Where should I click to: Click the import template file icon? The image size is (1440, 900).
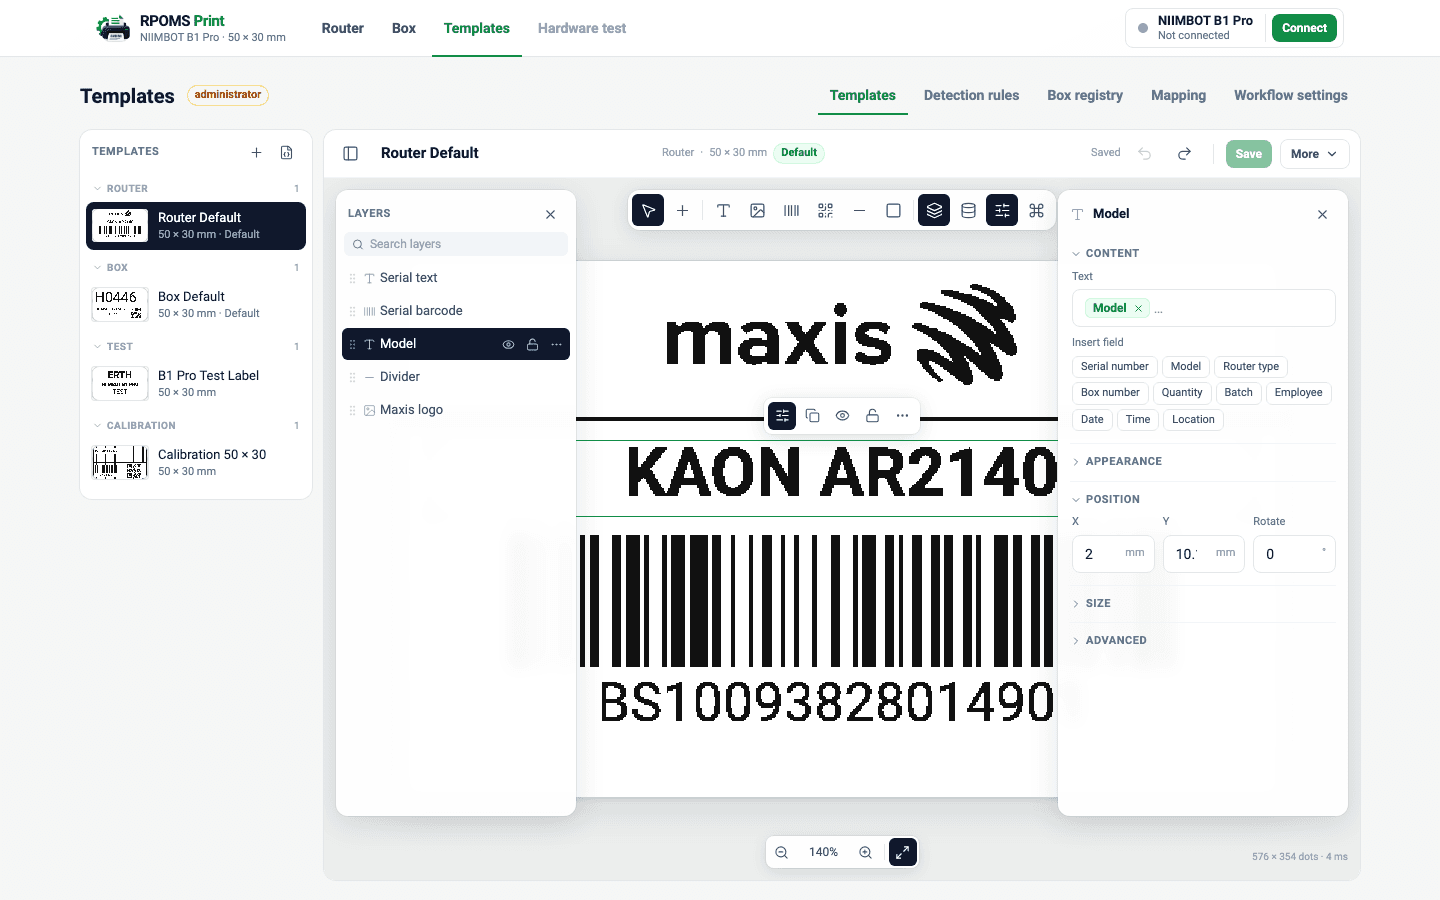click(286, 152)
